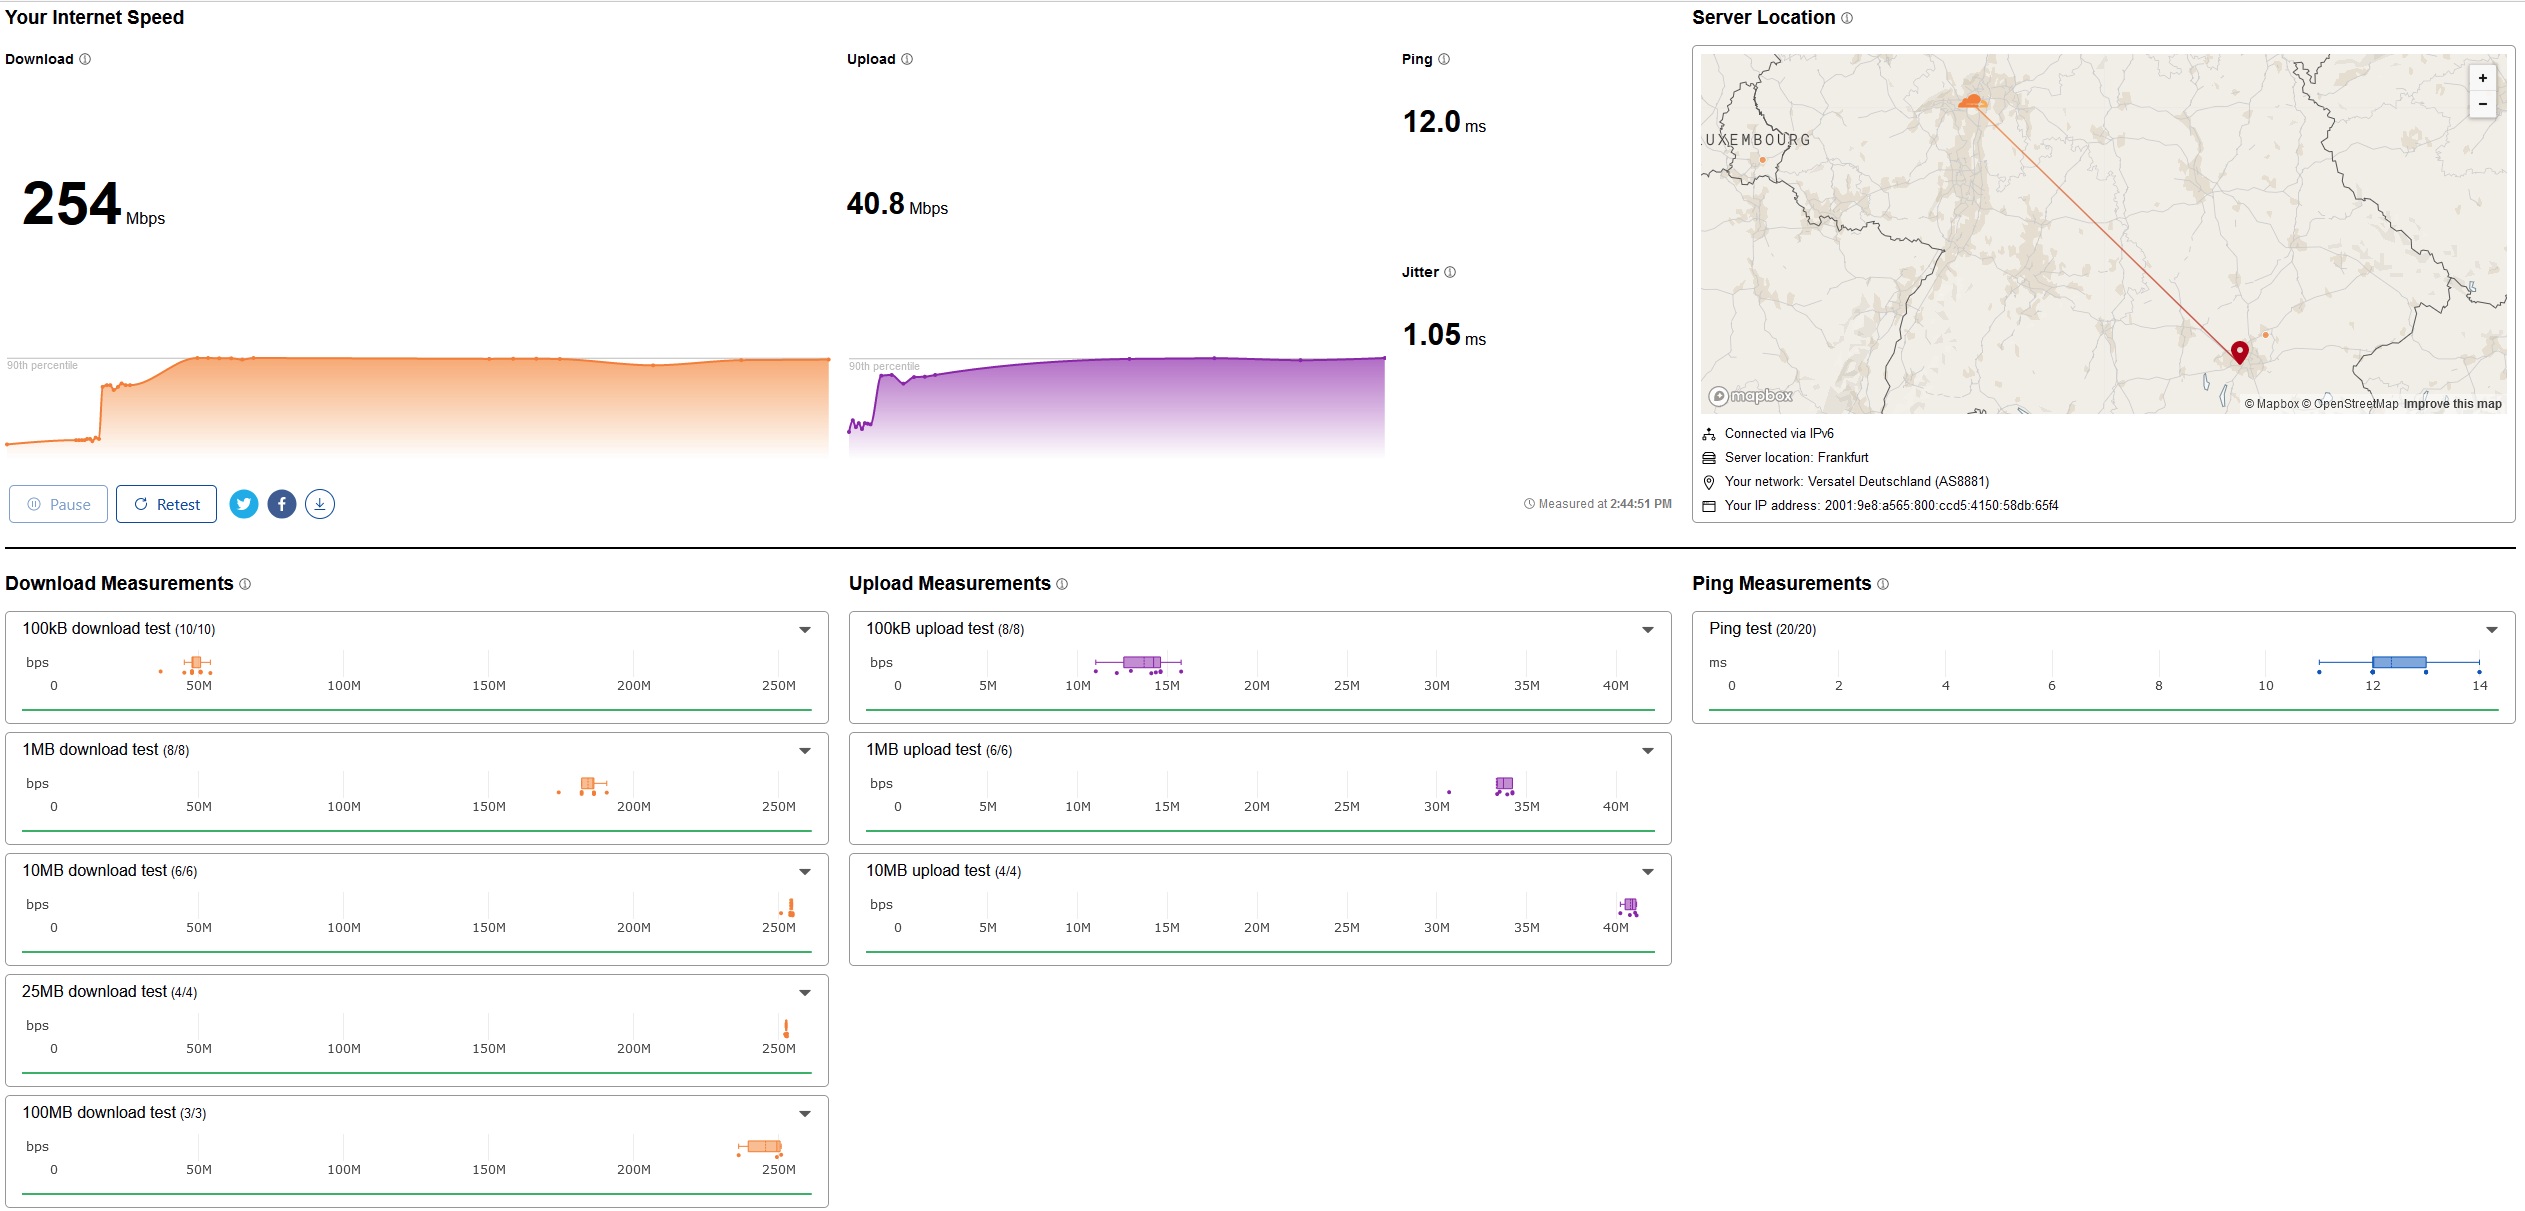Share results via Twitter icon
The width and height of the screenshot is (2525, 1211).
(x=244, y=504)
